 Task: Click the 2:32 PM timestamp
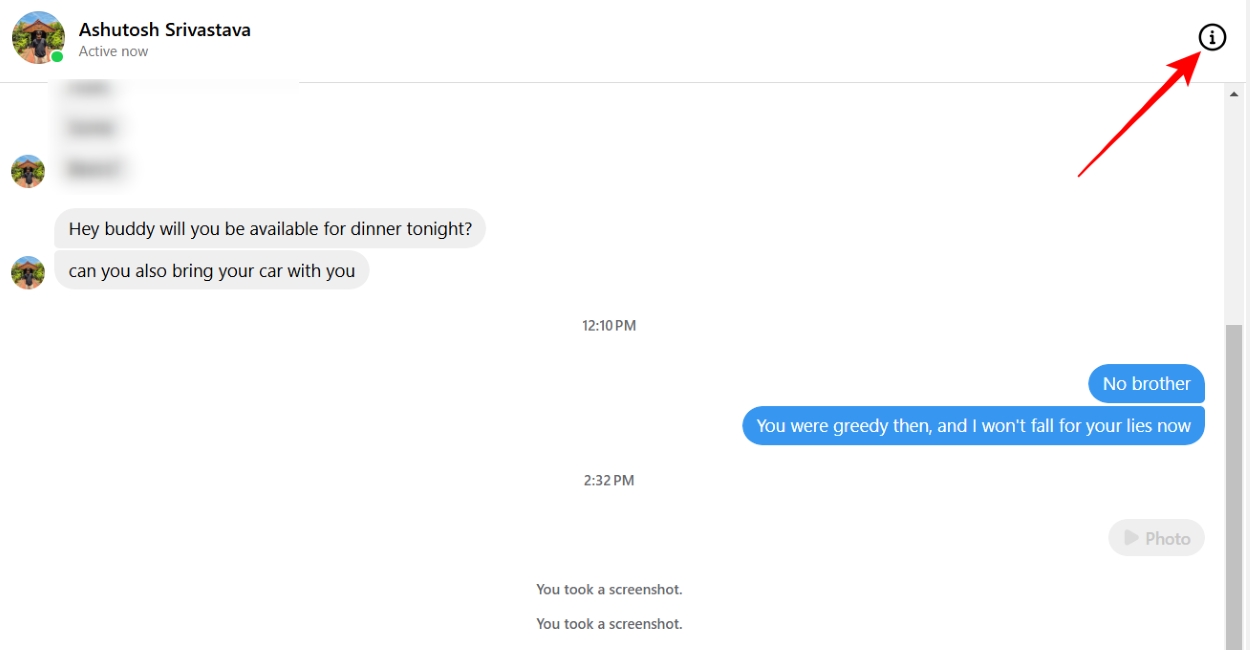pyautogui.click(x=609, y=481)
